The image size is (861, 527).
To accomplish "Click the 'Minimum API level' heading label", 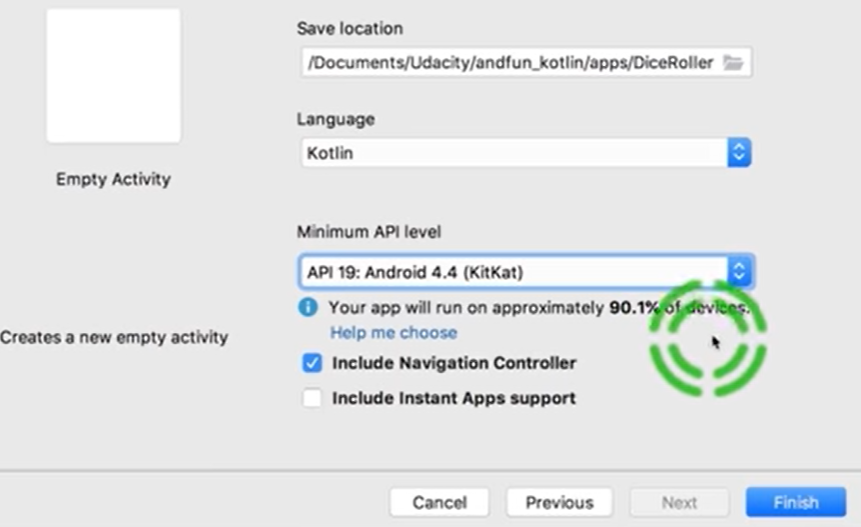I will coord(368,232).
